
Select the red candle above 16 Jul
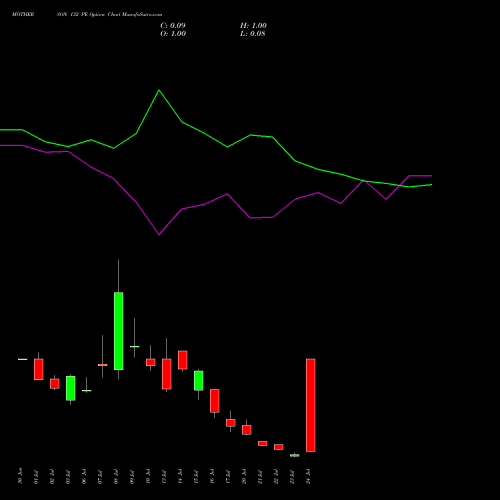215,401
